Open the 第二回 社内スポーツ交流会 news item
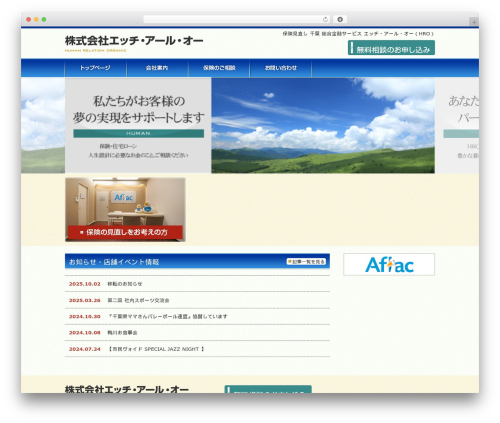 coord(138,300)
